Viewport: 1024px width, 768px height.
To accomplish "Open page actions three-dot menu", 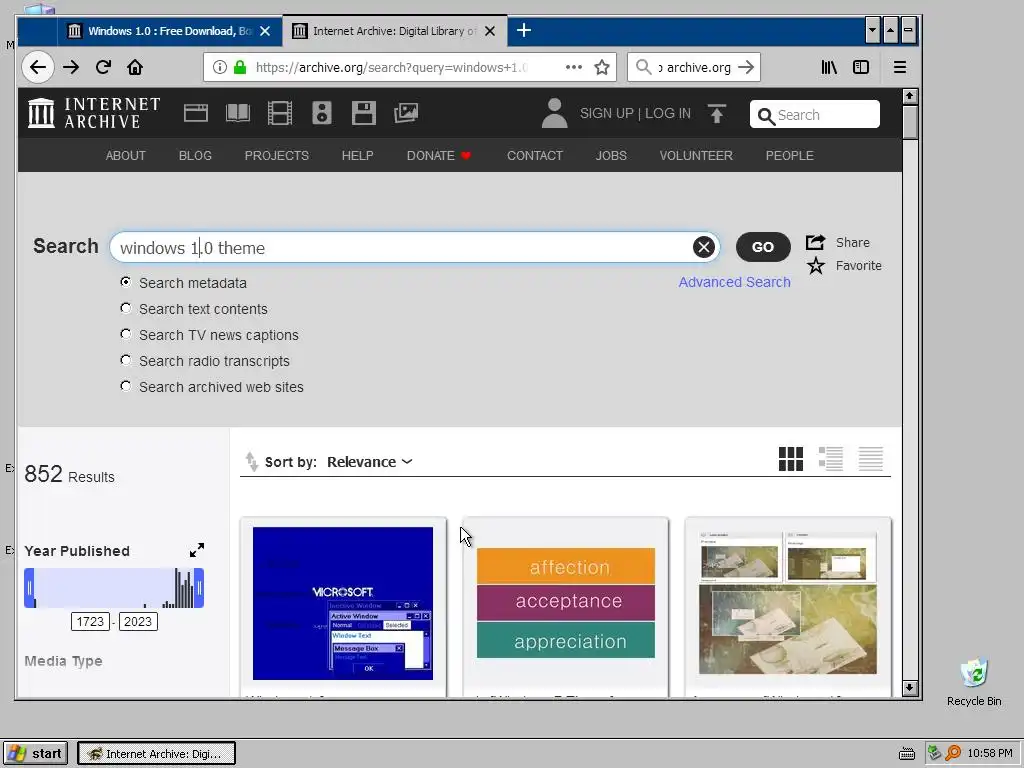I will pyautogui.click(x=573, y=67).
